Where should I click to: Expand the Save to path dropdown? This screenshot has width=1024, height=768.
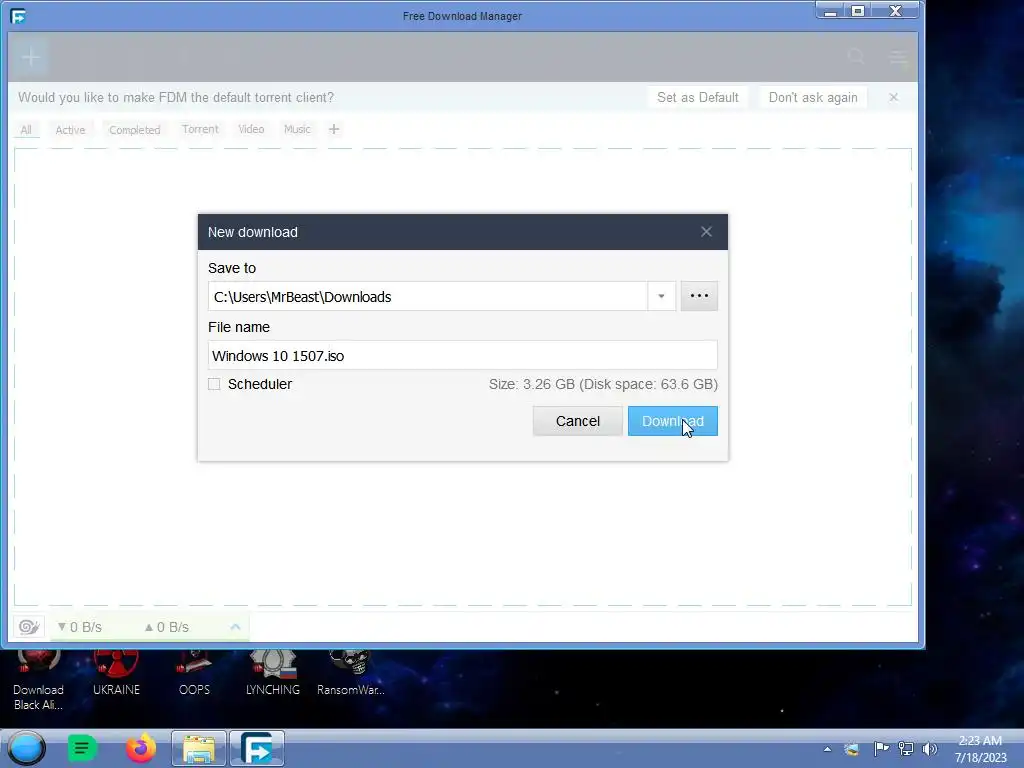[x=661, y=296]
